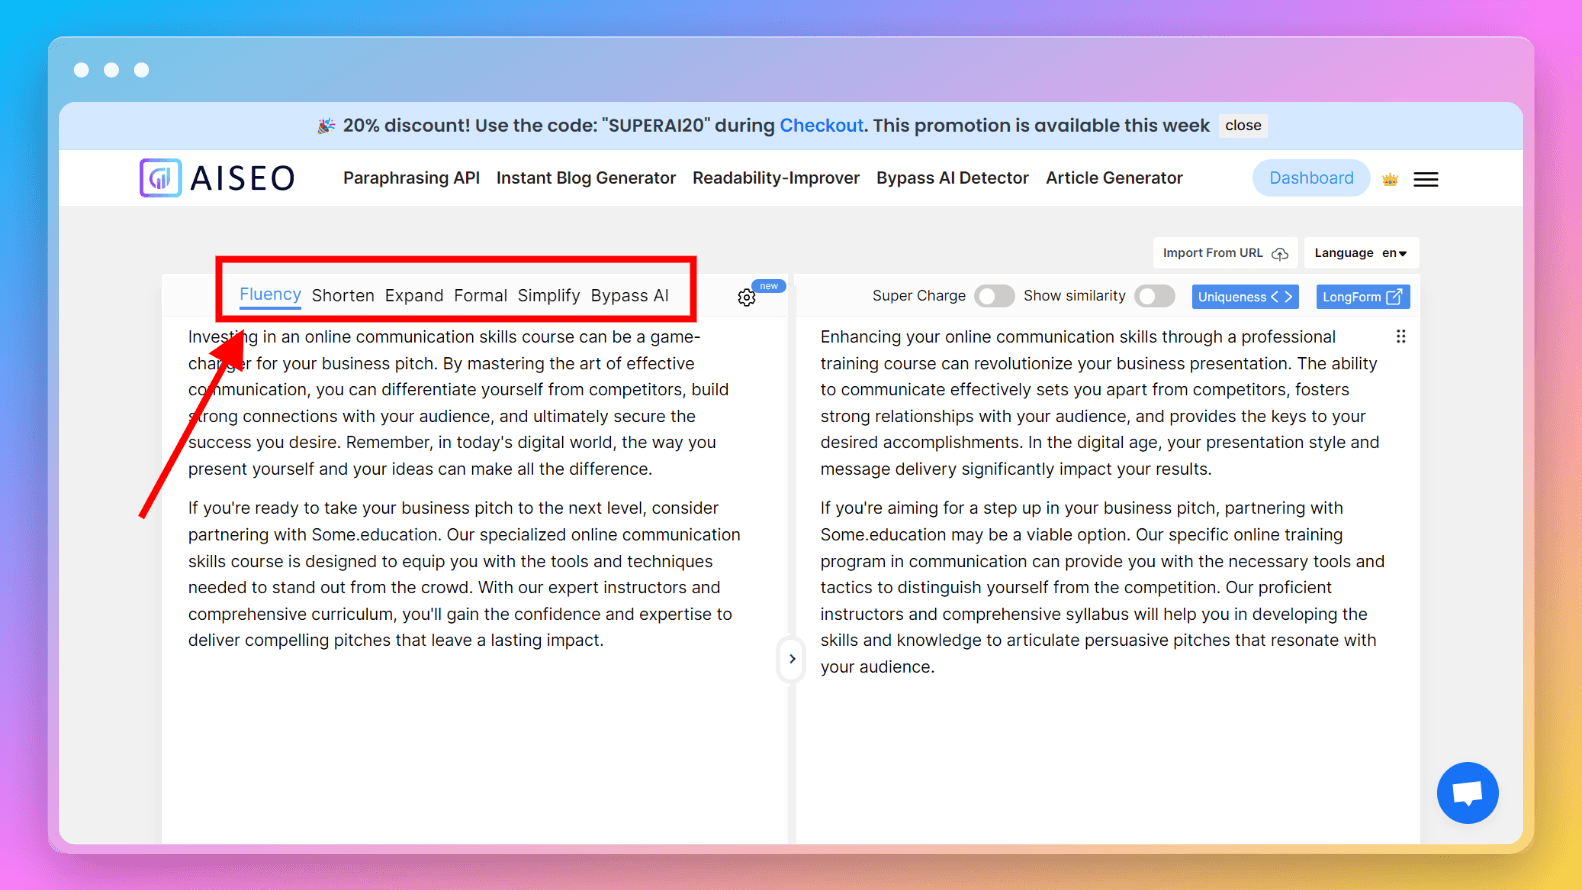Open the chat support bubble
Image resolution: width=1582 pixels, height=890 pixels.
pyautogui.click(x=1467, y=793)
